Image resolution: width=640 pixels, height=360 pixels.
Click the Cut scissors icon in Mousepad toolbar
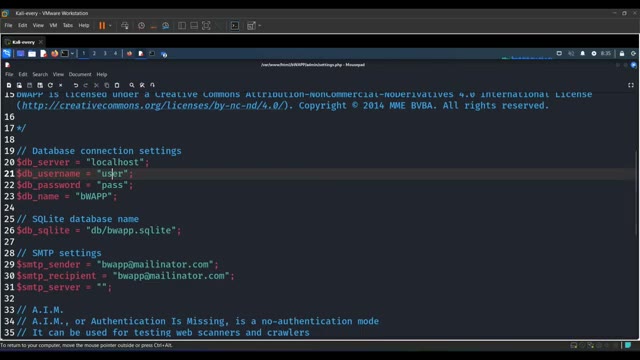tap(96, 85)
